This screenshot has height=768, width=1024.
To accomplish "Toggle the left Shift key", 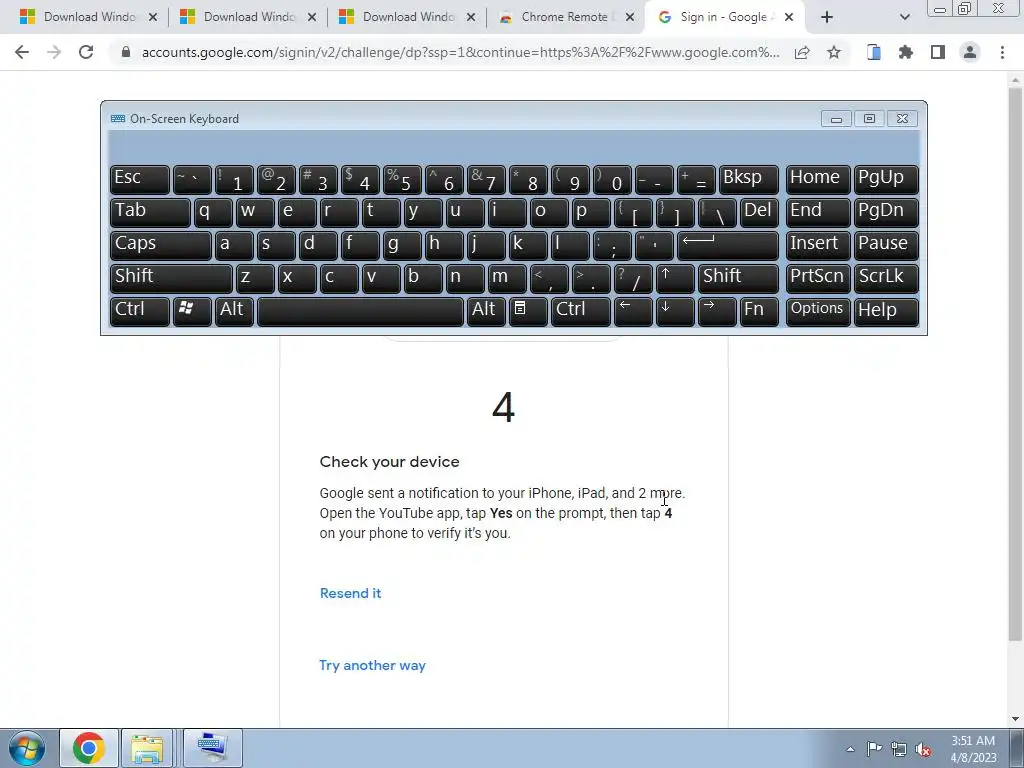I will tap(171, 277).
